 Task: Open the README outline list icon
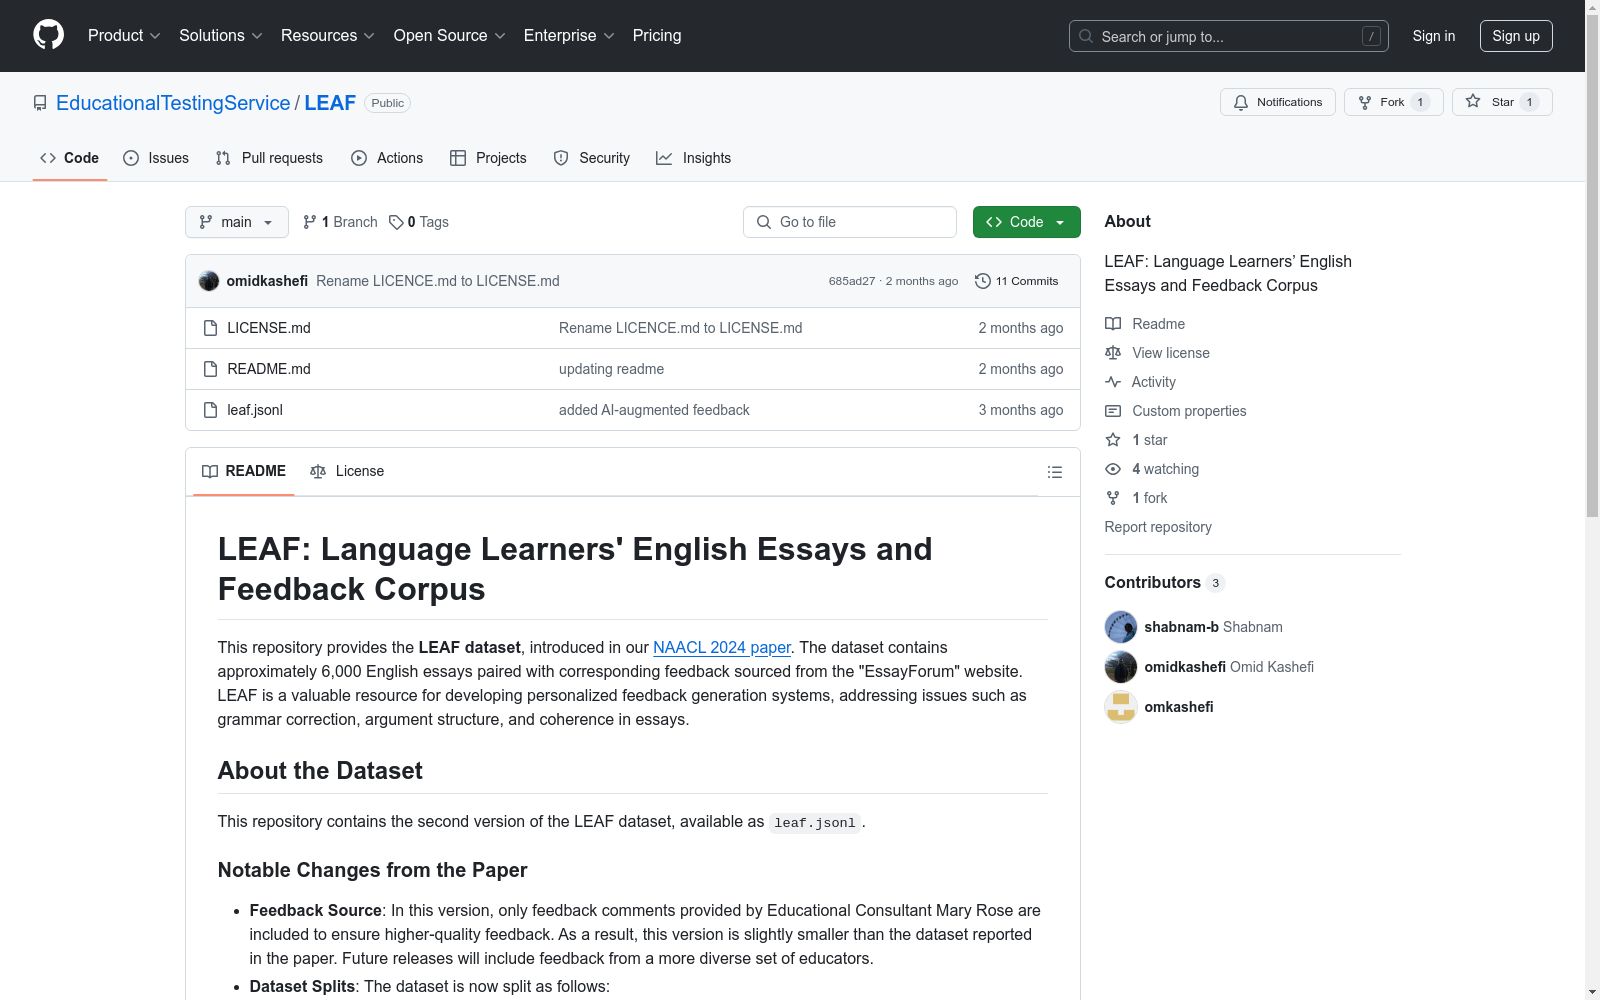pyautogui.click(x=1055, y=472)
